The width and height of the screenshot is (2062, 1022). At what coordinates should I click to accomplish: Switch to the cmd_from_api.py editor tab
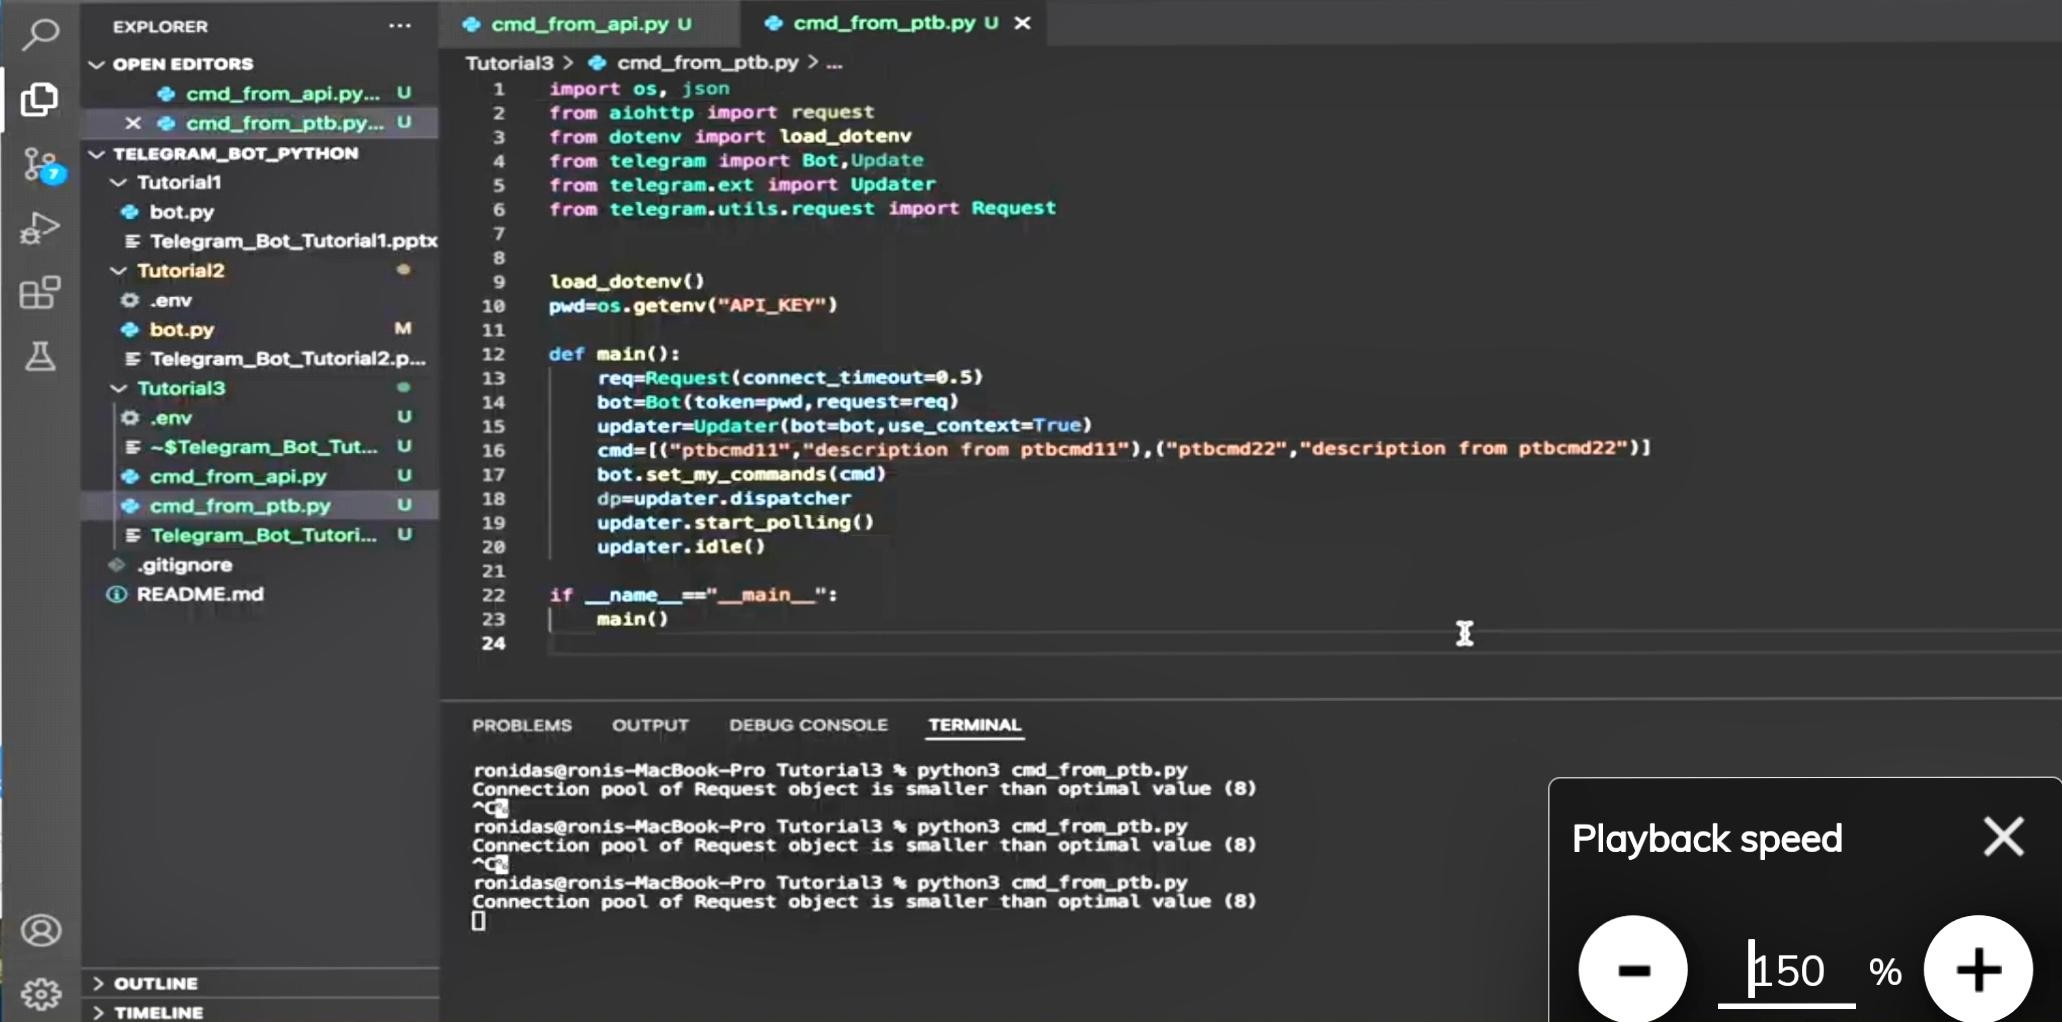(579, 24)
